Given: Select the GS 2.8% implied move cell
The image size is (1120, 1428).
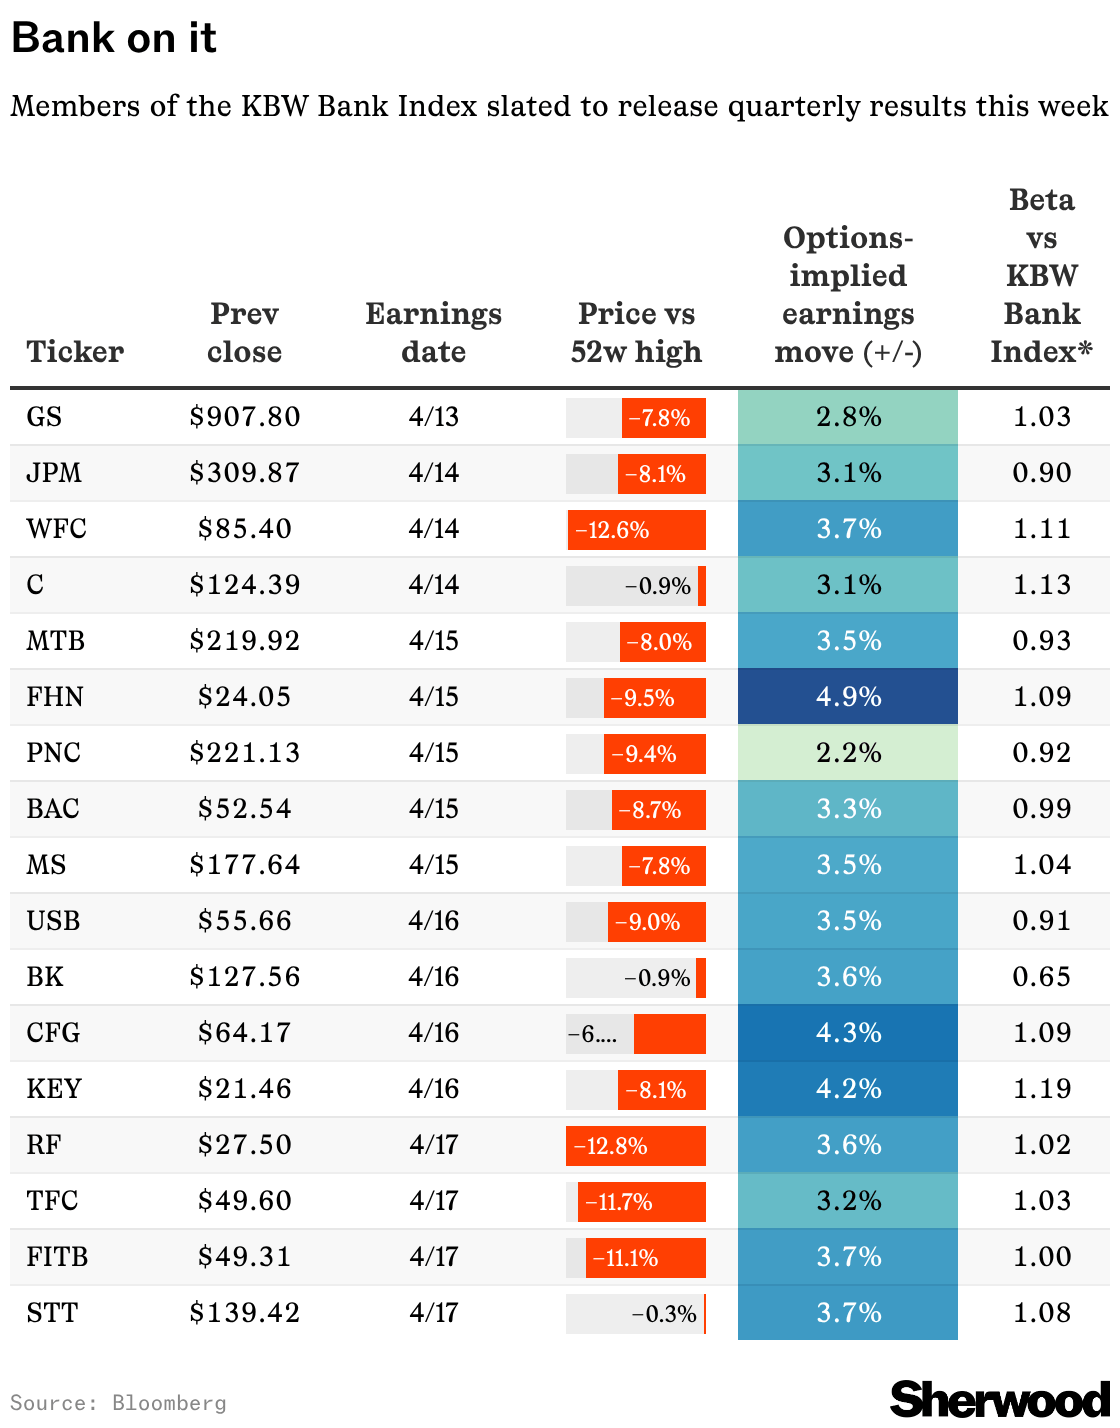Looking at the screenshot, I should click(848, 417).
